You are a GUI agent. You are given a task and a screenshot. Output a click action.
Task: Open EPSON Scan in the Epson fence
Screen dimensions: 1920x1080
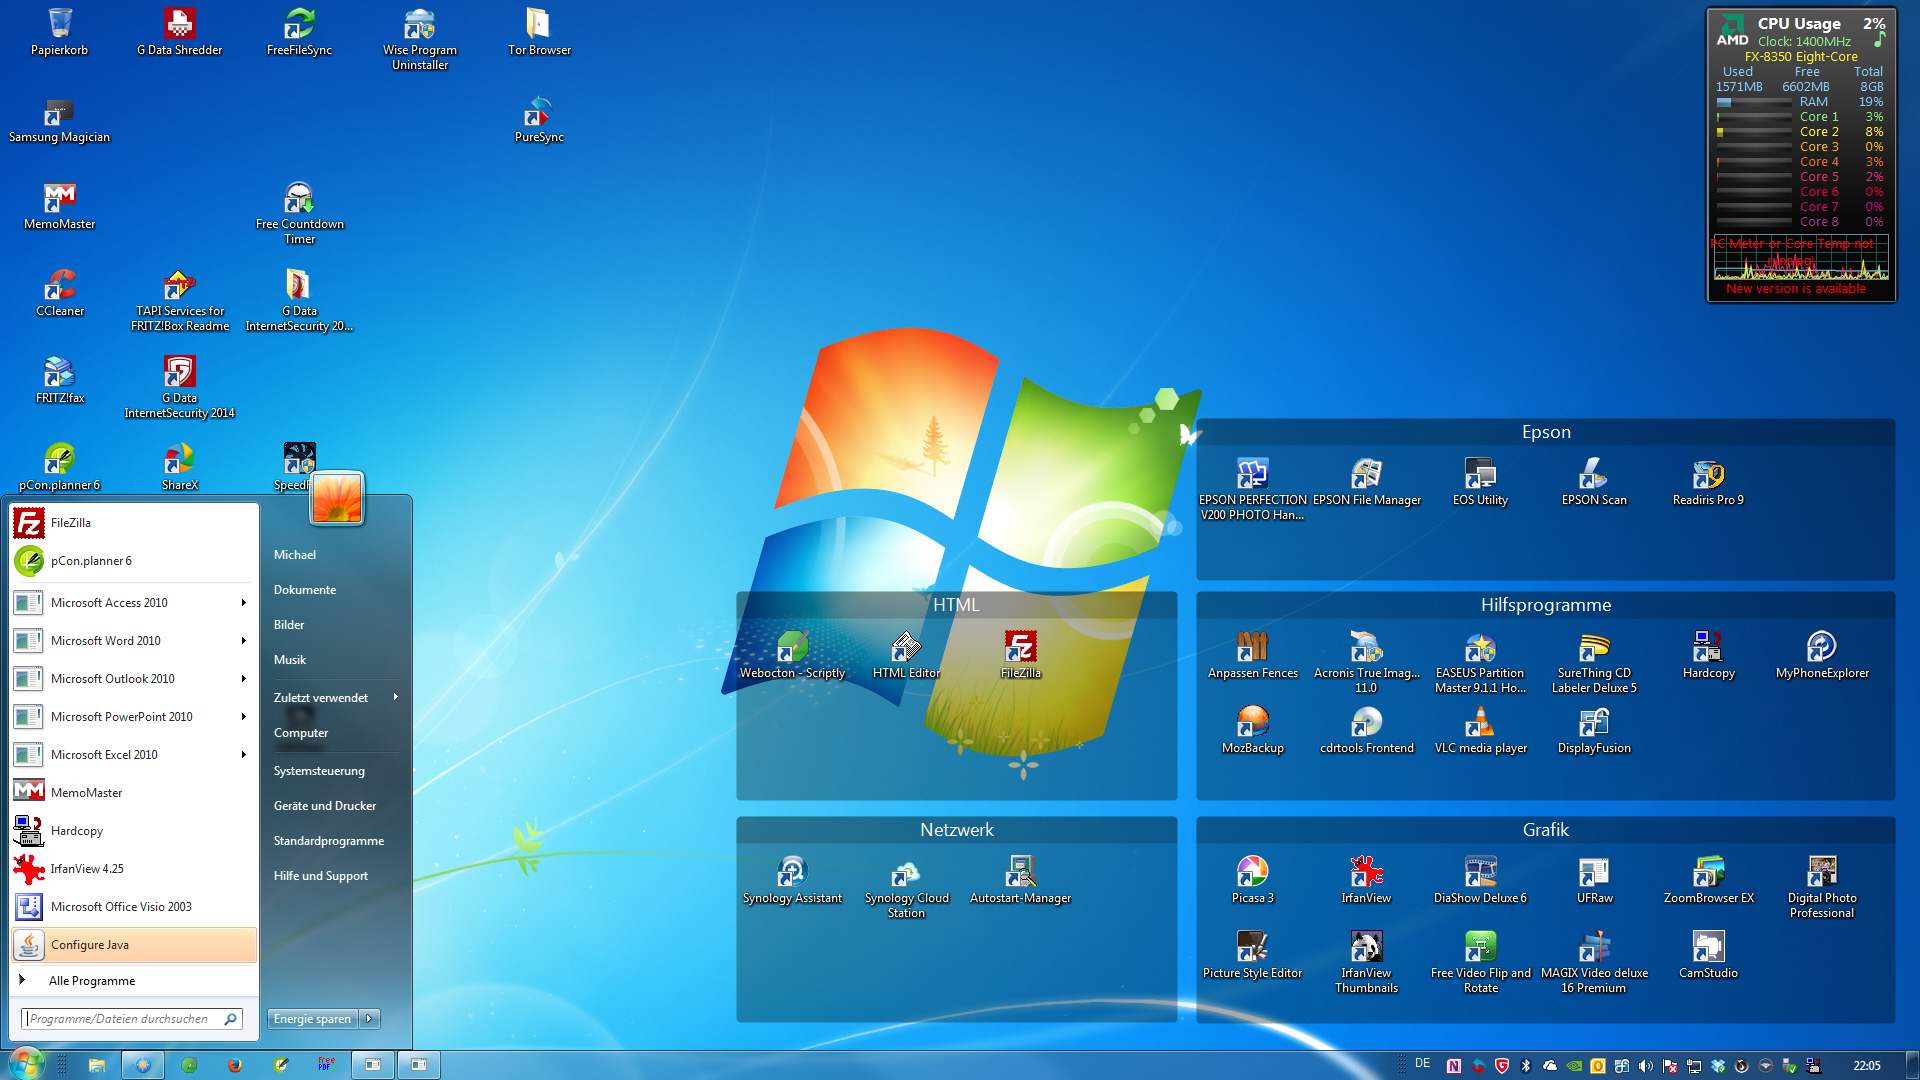(x=1594, y=482)
